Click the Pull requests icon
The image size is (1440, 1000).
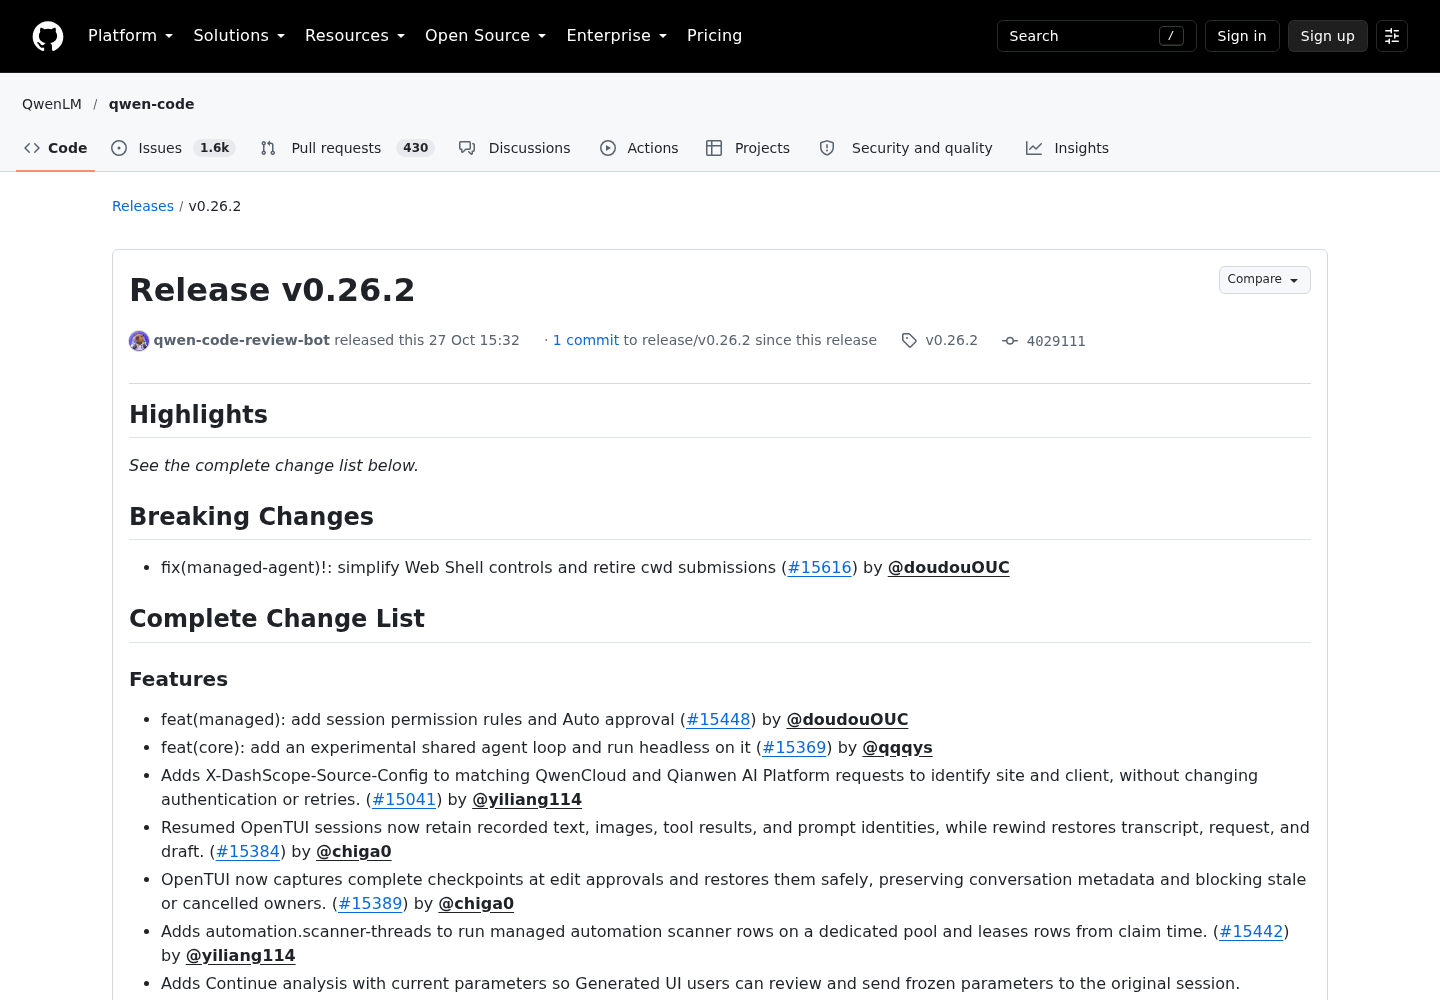pos(268,148)
